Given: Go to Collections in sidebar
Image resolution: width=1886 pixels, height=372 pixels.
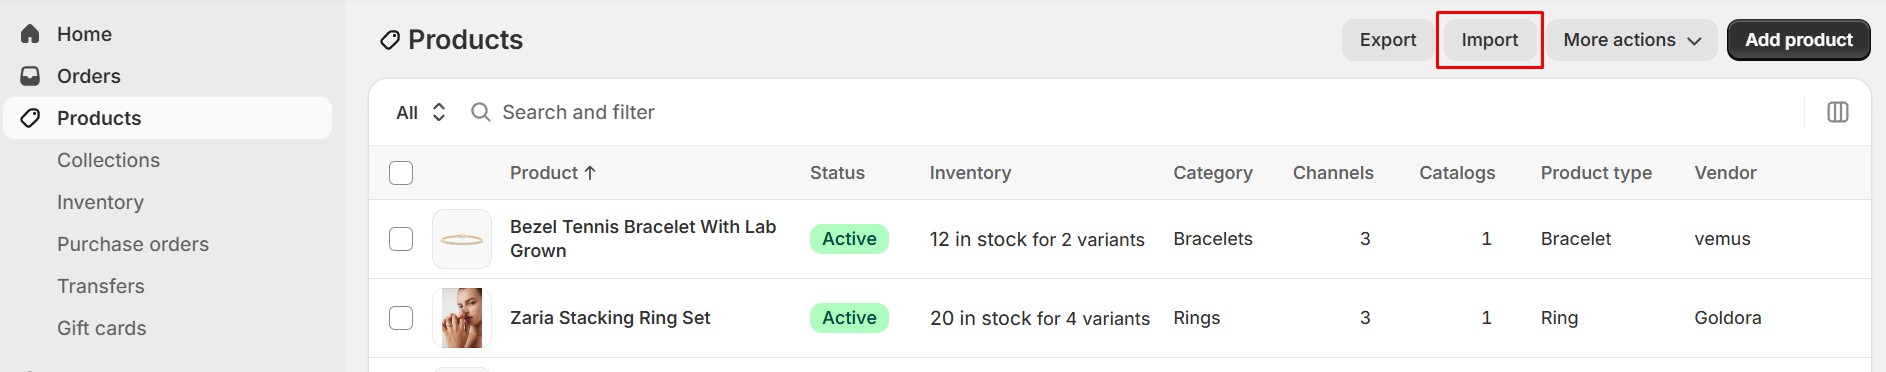Looking at the screenshot, I should (108, 160).
